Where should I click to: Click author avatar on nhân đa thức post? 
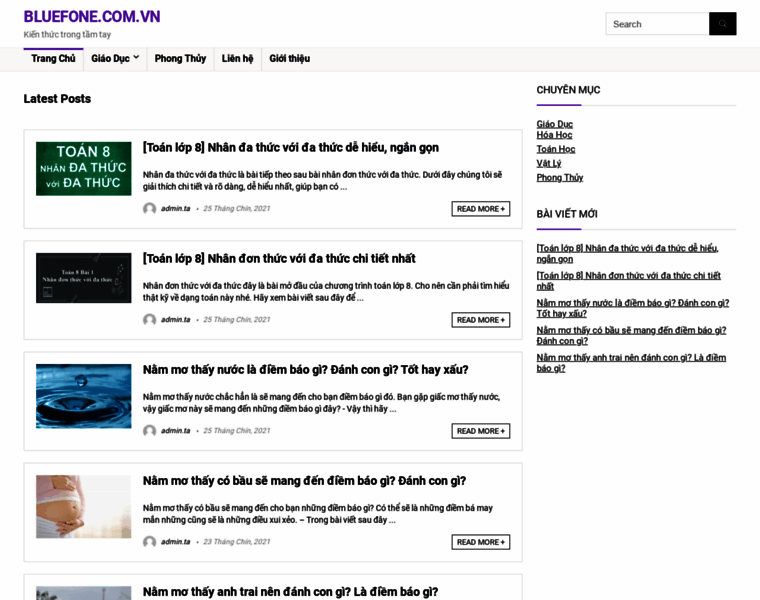(x=149, y=208)
